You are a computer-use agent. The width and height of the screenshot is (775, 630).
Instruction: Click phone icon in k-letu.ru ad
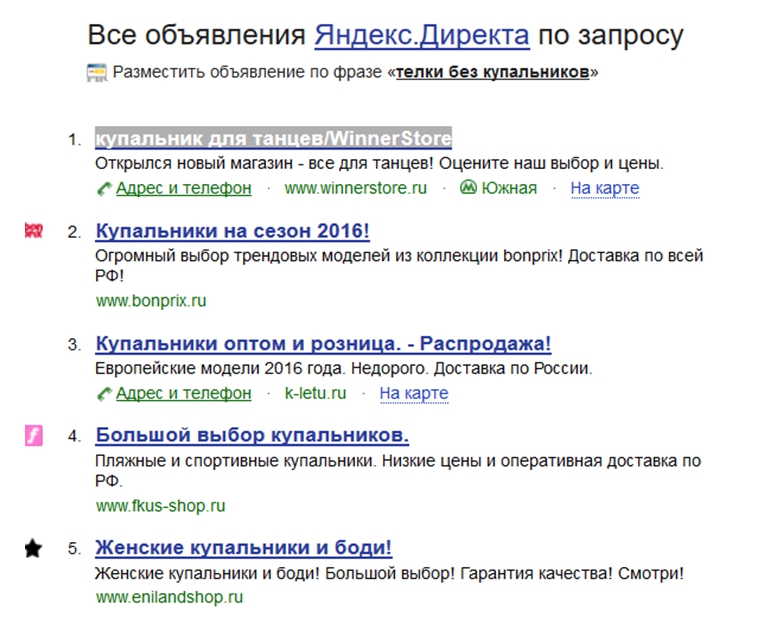(104, 394)
